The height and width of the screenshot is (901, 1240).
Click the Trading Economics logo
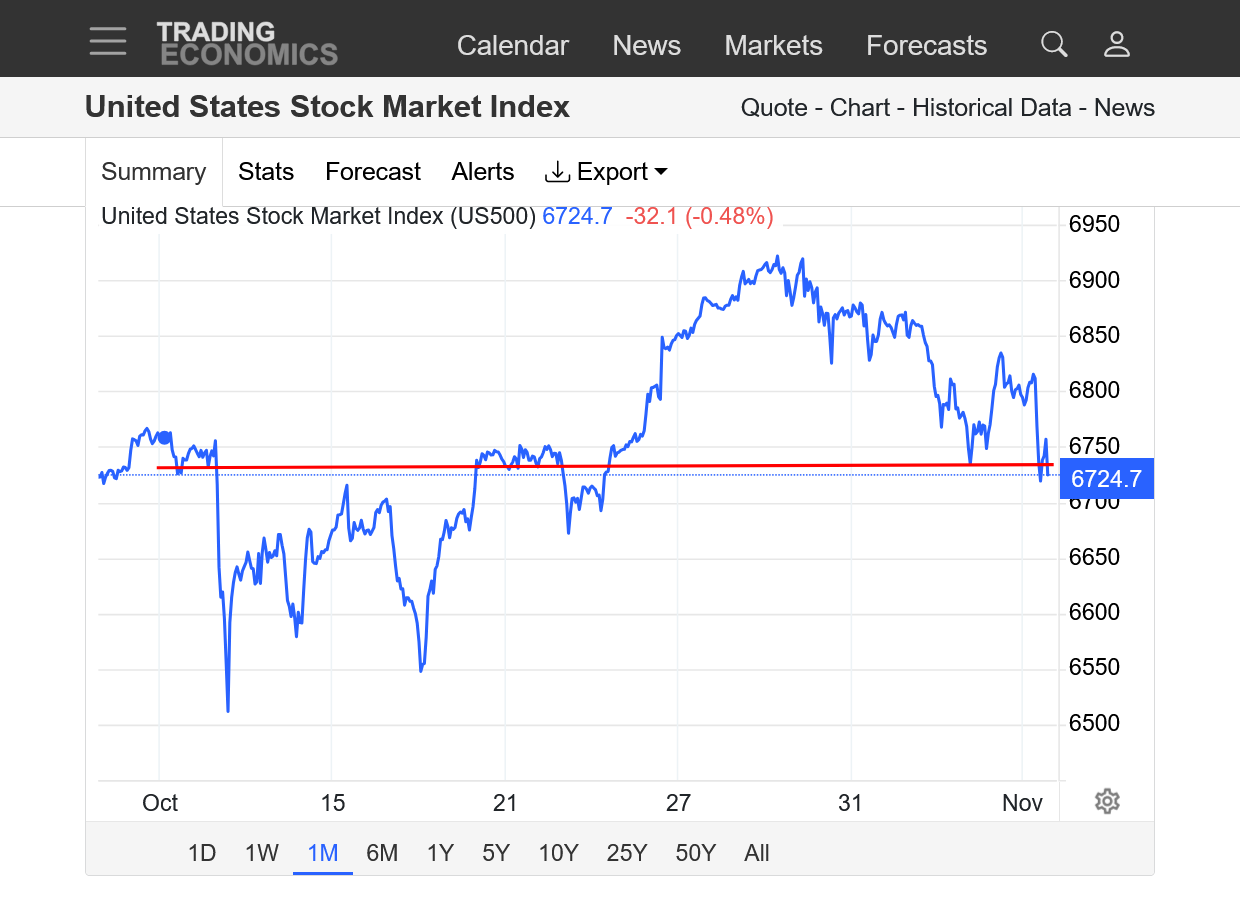(246, 44)
